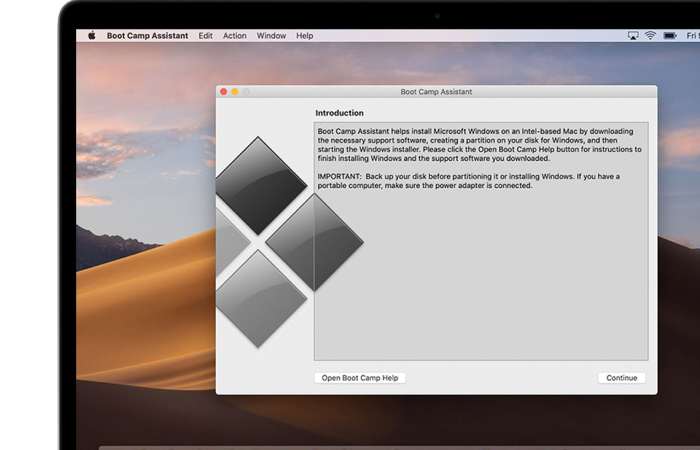700x450 pixels.
Task: Click the AirPlay display icon in menu bar
Action: (633, 35)
